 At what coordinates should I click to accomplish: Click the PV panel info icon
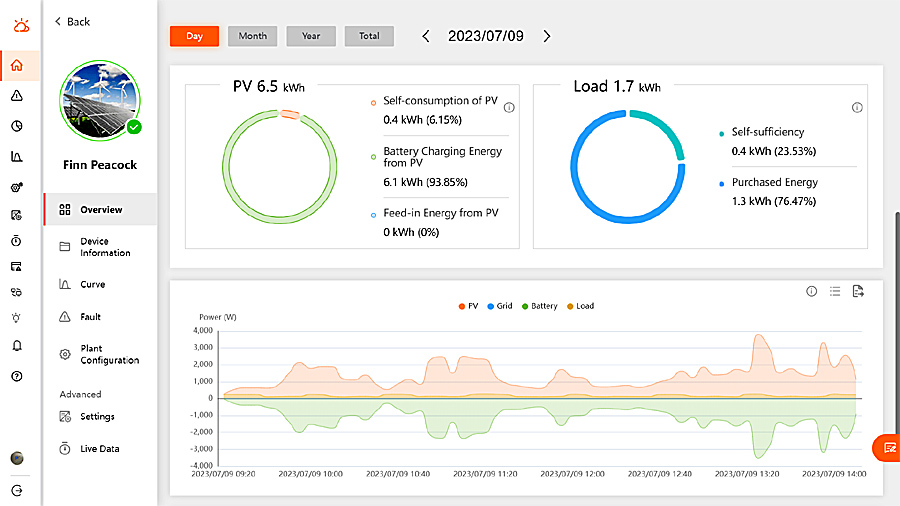tap(509, 108)
